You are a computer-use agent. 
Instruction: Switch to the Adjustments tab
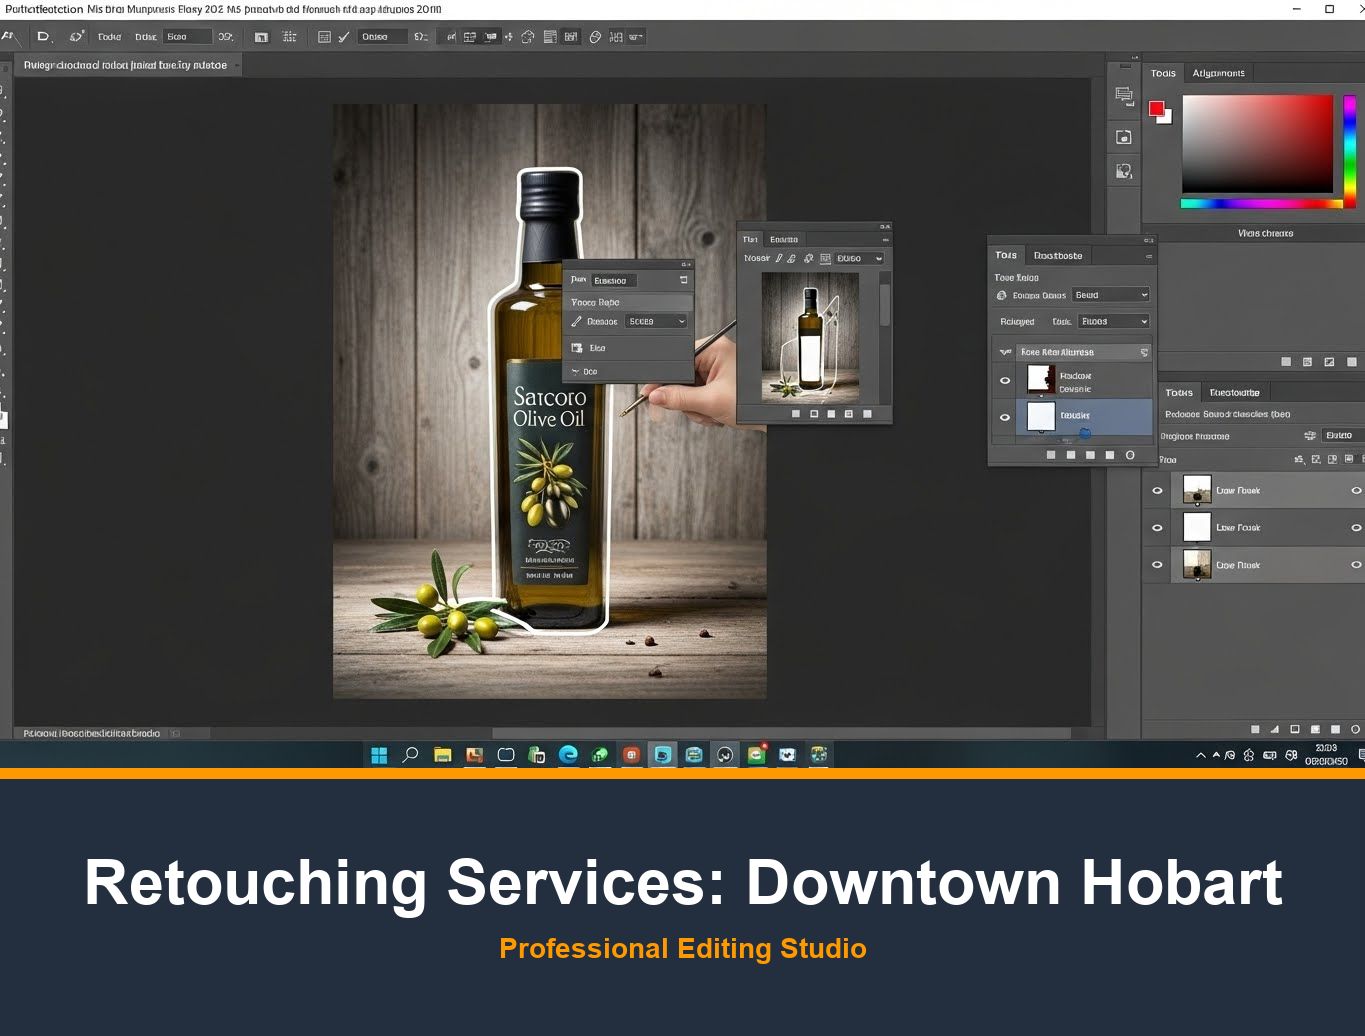pos(1218,73)
